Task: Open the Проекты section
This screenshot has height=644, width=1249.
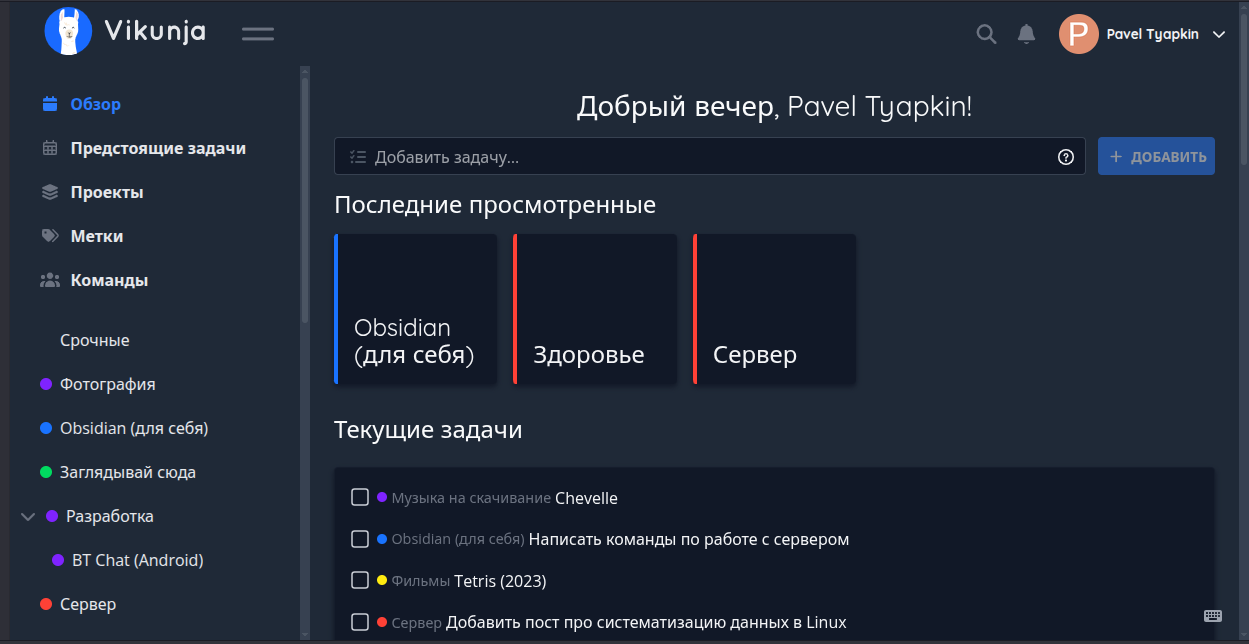Action: [x=106, y=192]
